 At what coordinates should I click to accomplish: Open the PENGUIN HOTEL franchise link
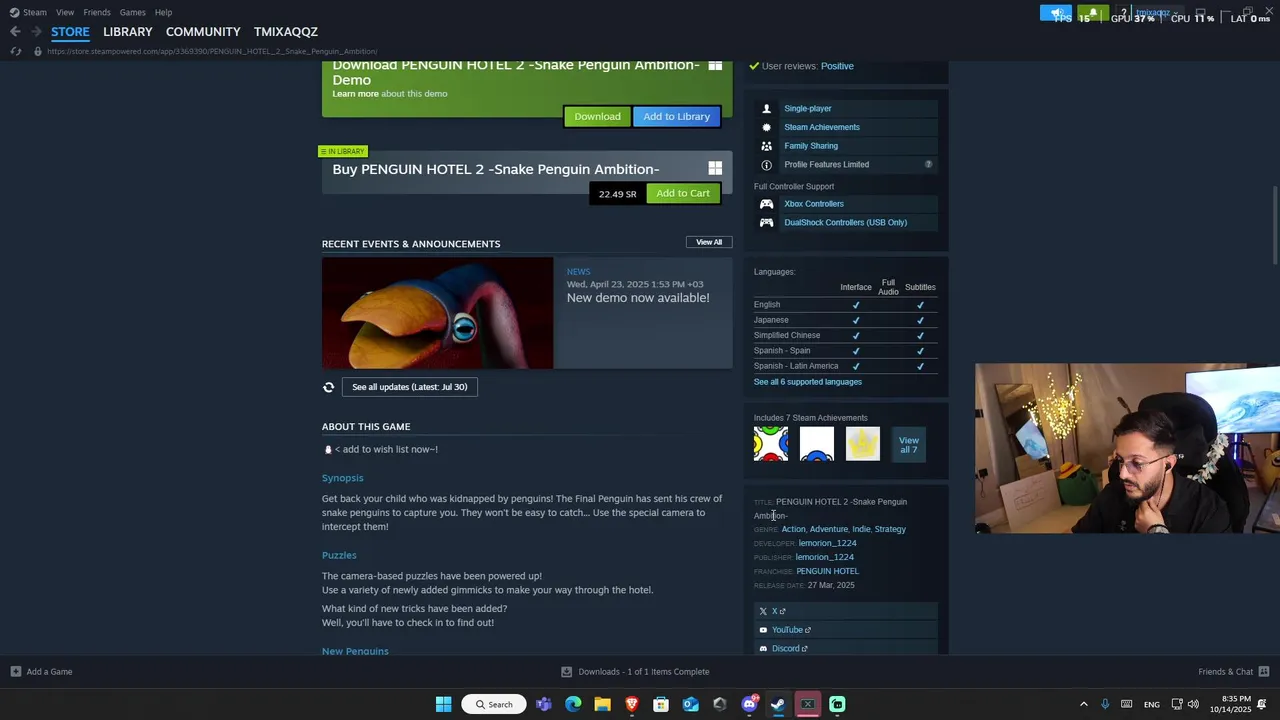tap(828, 571)
